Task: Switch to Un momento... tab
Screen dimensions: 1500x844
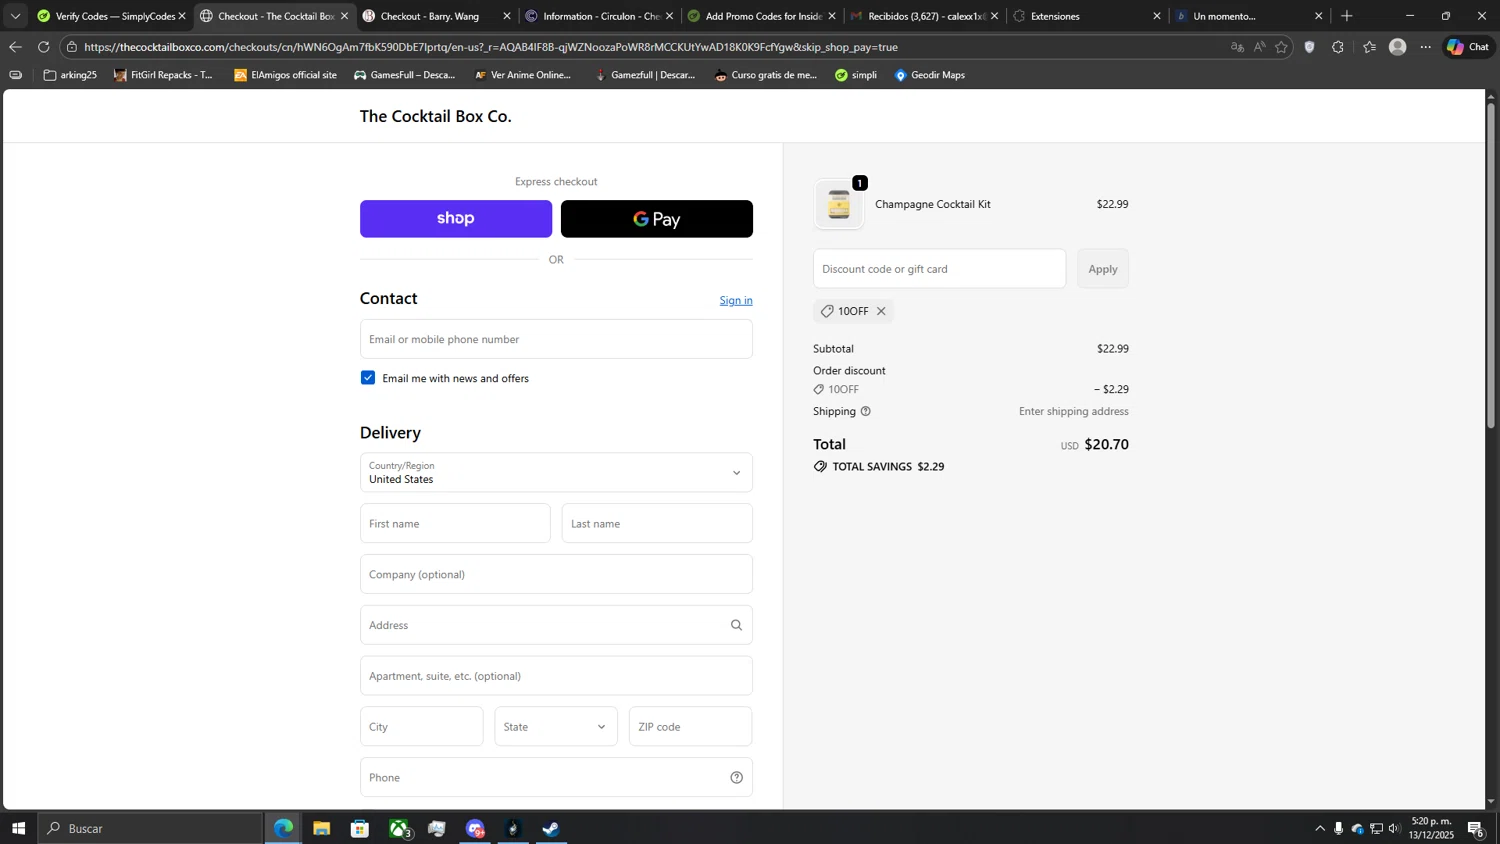Action: coord(1250,16)
